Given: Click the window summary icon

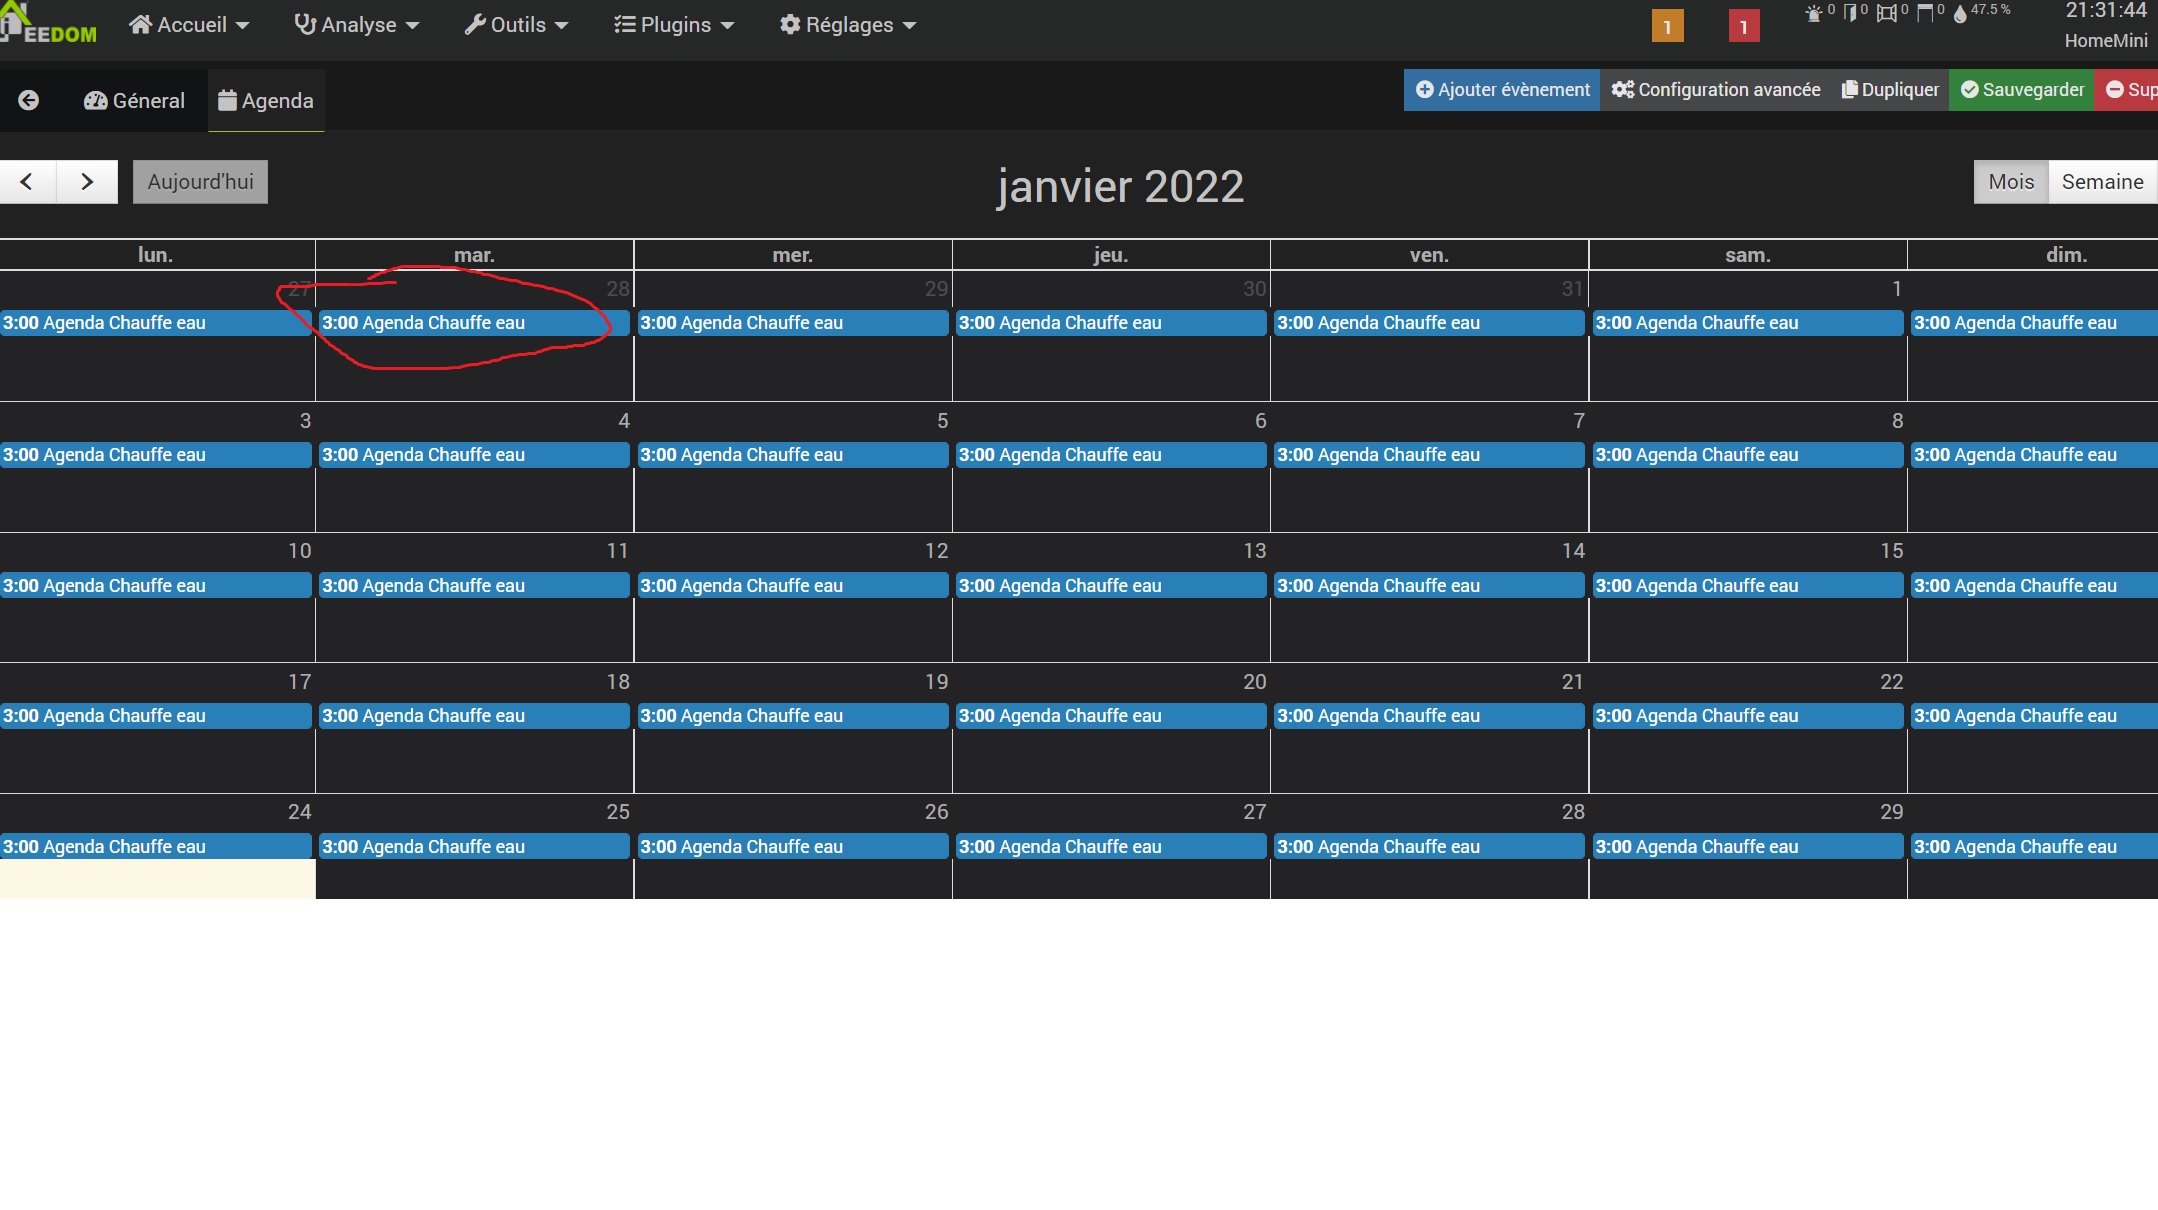Looking at the screenshot, I should pyautogui.click(x=1886, y=14).
